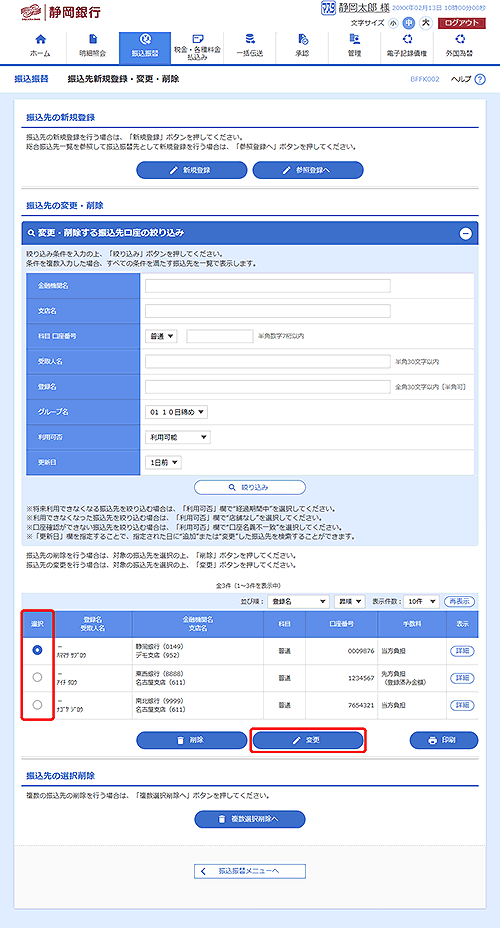Click the 承認 approval icon
This screenshot has height=928, width=500.
(x=302, y=40)
